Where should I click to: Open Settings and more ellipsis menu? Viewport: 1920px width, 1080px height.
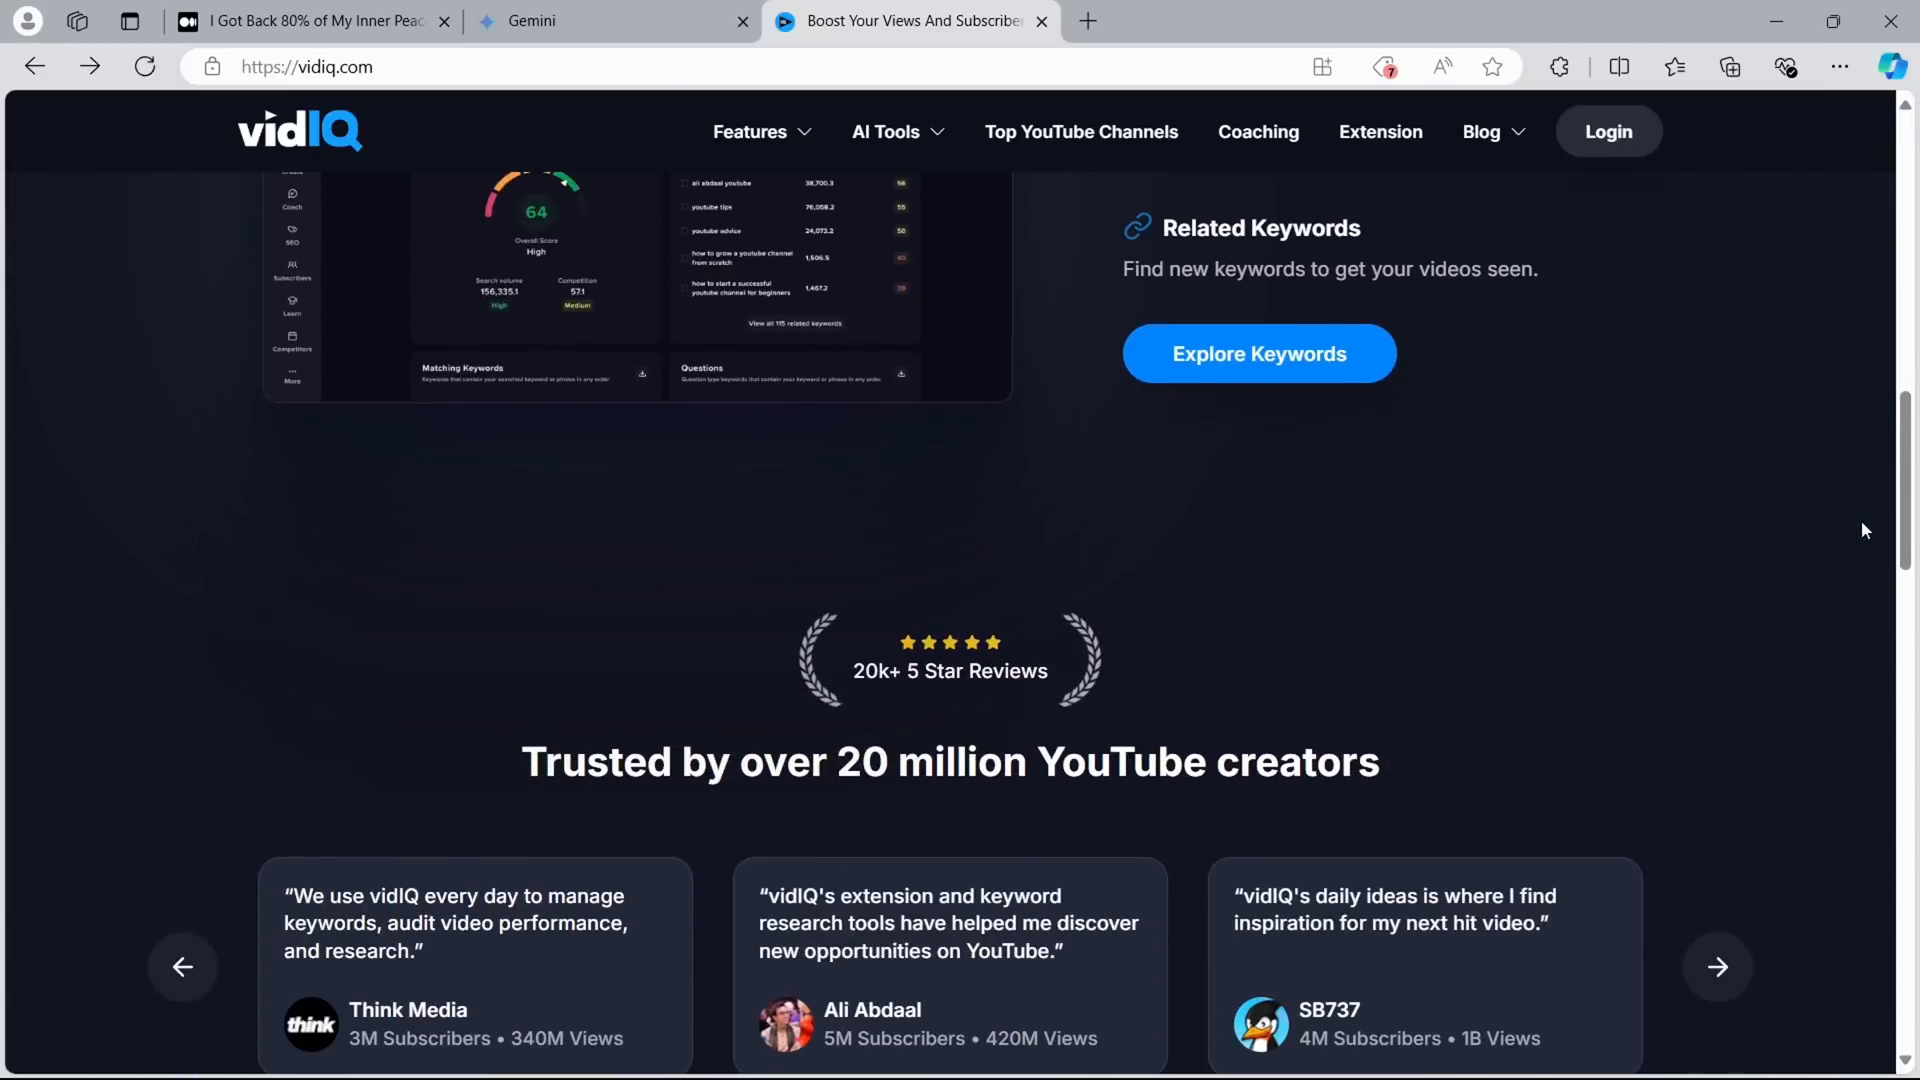click(x=1840, y=67)
